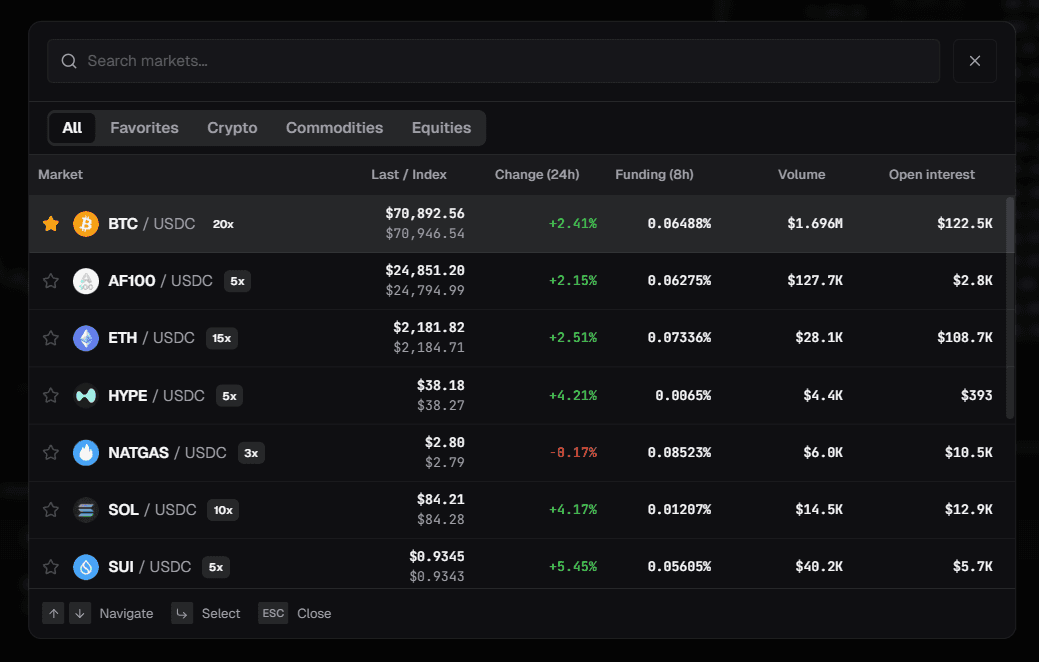
Task: Switch to the Crypto tab
Action: click(x=231, y=127)
